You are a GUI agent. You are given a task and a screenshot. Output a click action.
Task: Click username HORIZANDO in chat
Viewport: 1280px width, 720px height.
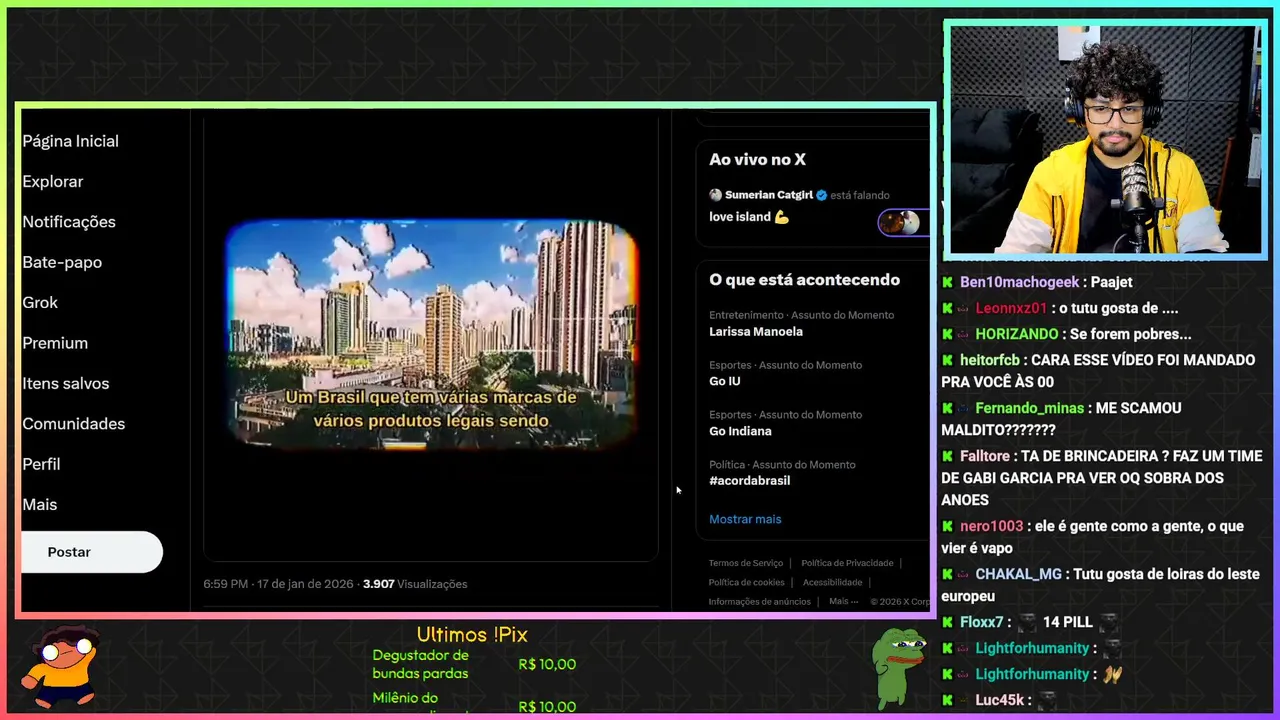(1016, 334)
